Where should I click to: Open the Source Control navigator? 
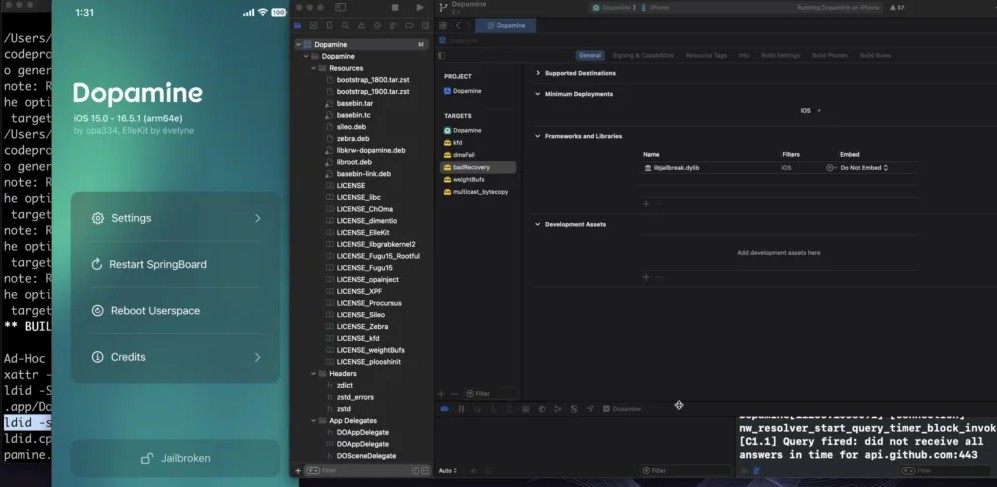313,26
